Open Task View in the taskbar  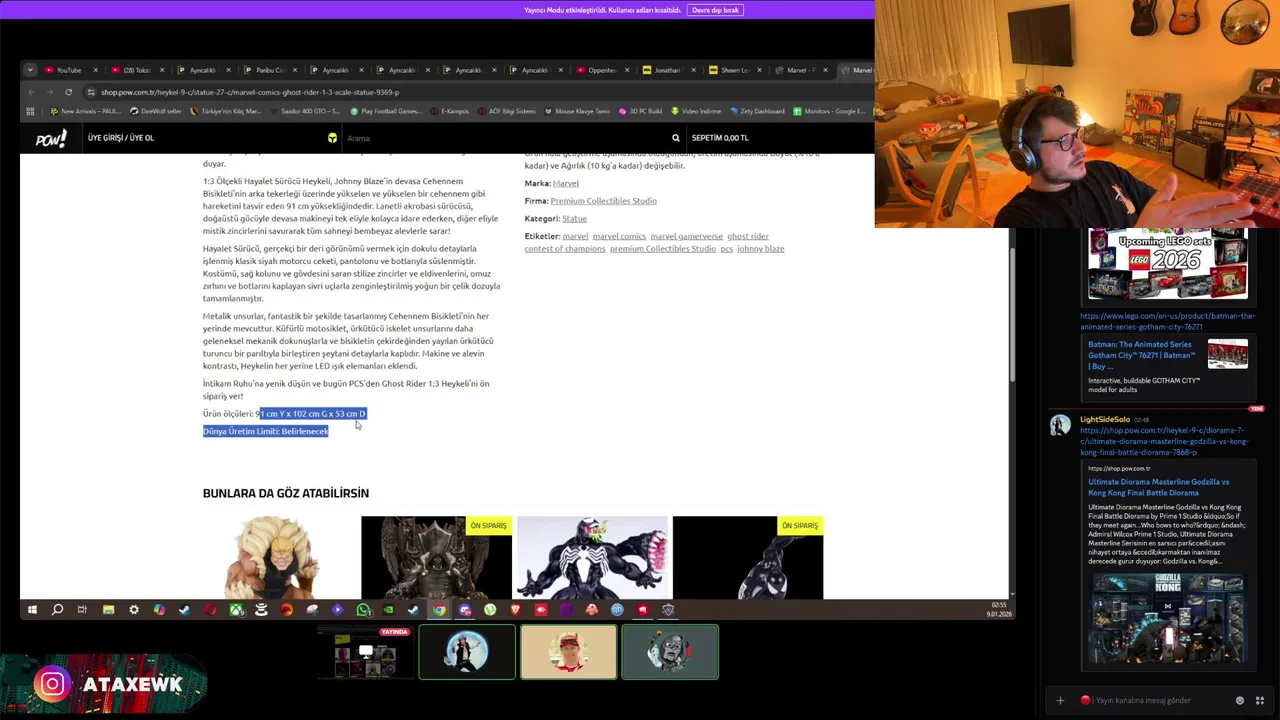tap(82, 610)
